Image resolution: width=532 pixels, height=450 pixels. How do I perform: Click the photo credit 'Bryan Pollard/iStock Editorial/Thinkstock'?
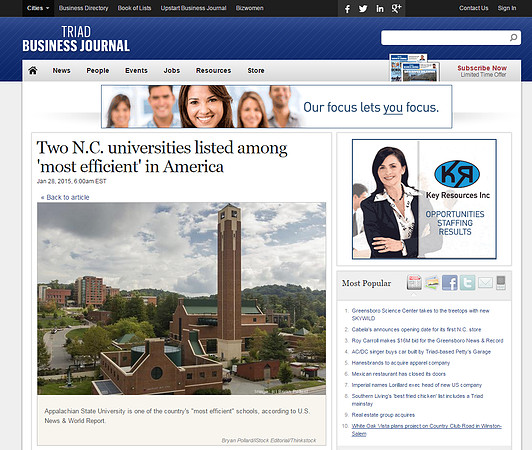pyautogui.click(x=269, y=440)
